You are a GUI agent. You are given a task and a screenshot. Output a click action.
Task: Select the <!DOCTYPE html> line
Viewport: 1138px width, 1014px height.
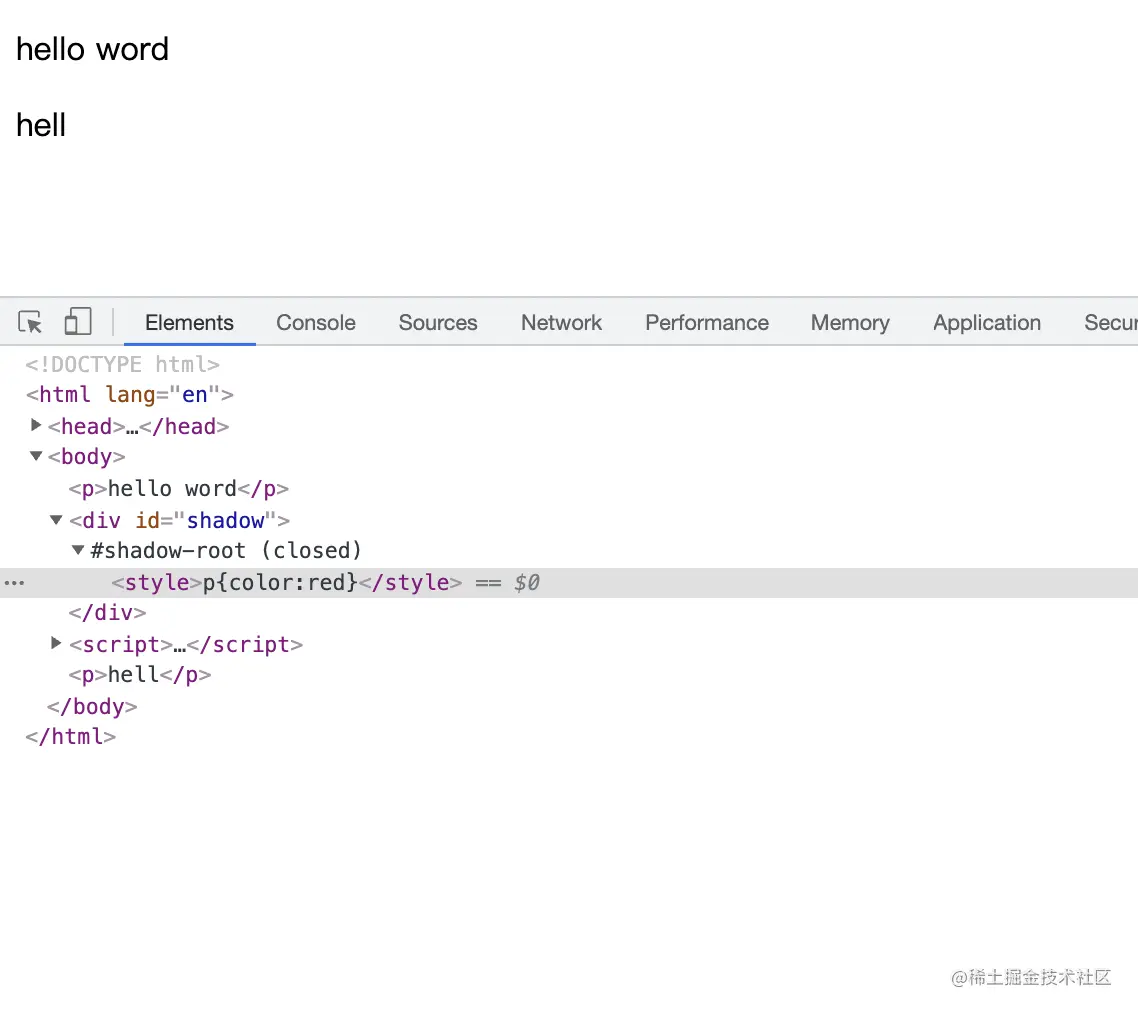123,364
